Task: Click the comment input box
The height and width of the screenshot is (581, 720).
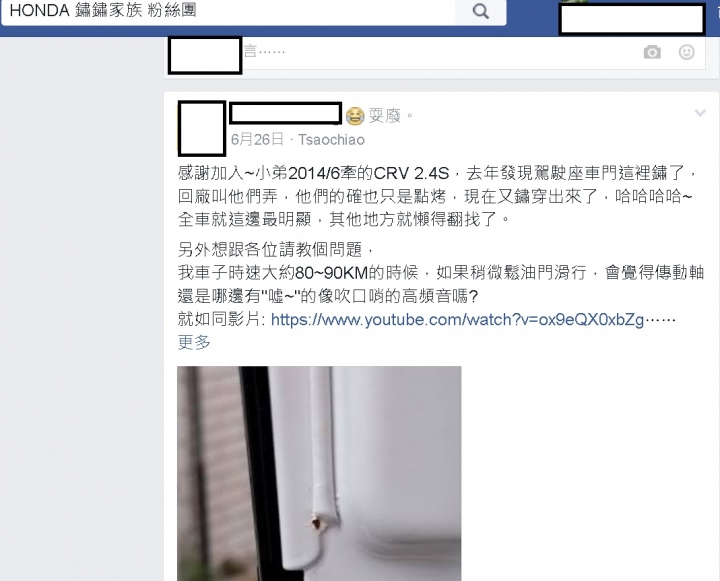Action: 441,52
